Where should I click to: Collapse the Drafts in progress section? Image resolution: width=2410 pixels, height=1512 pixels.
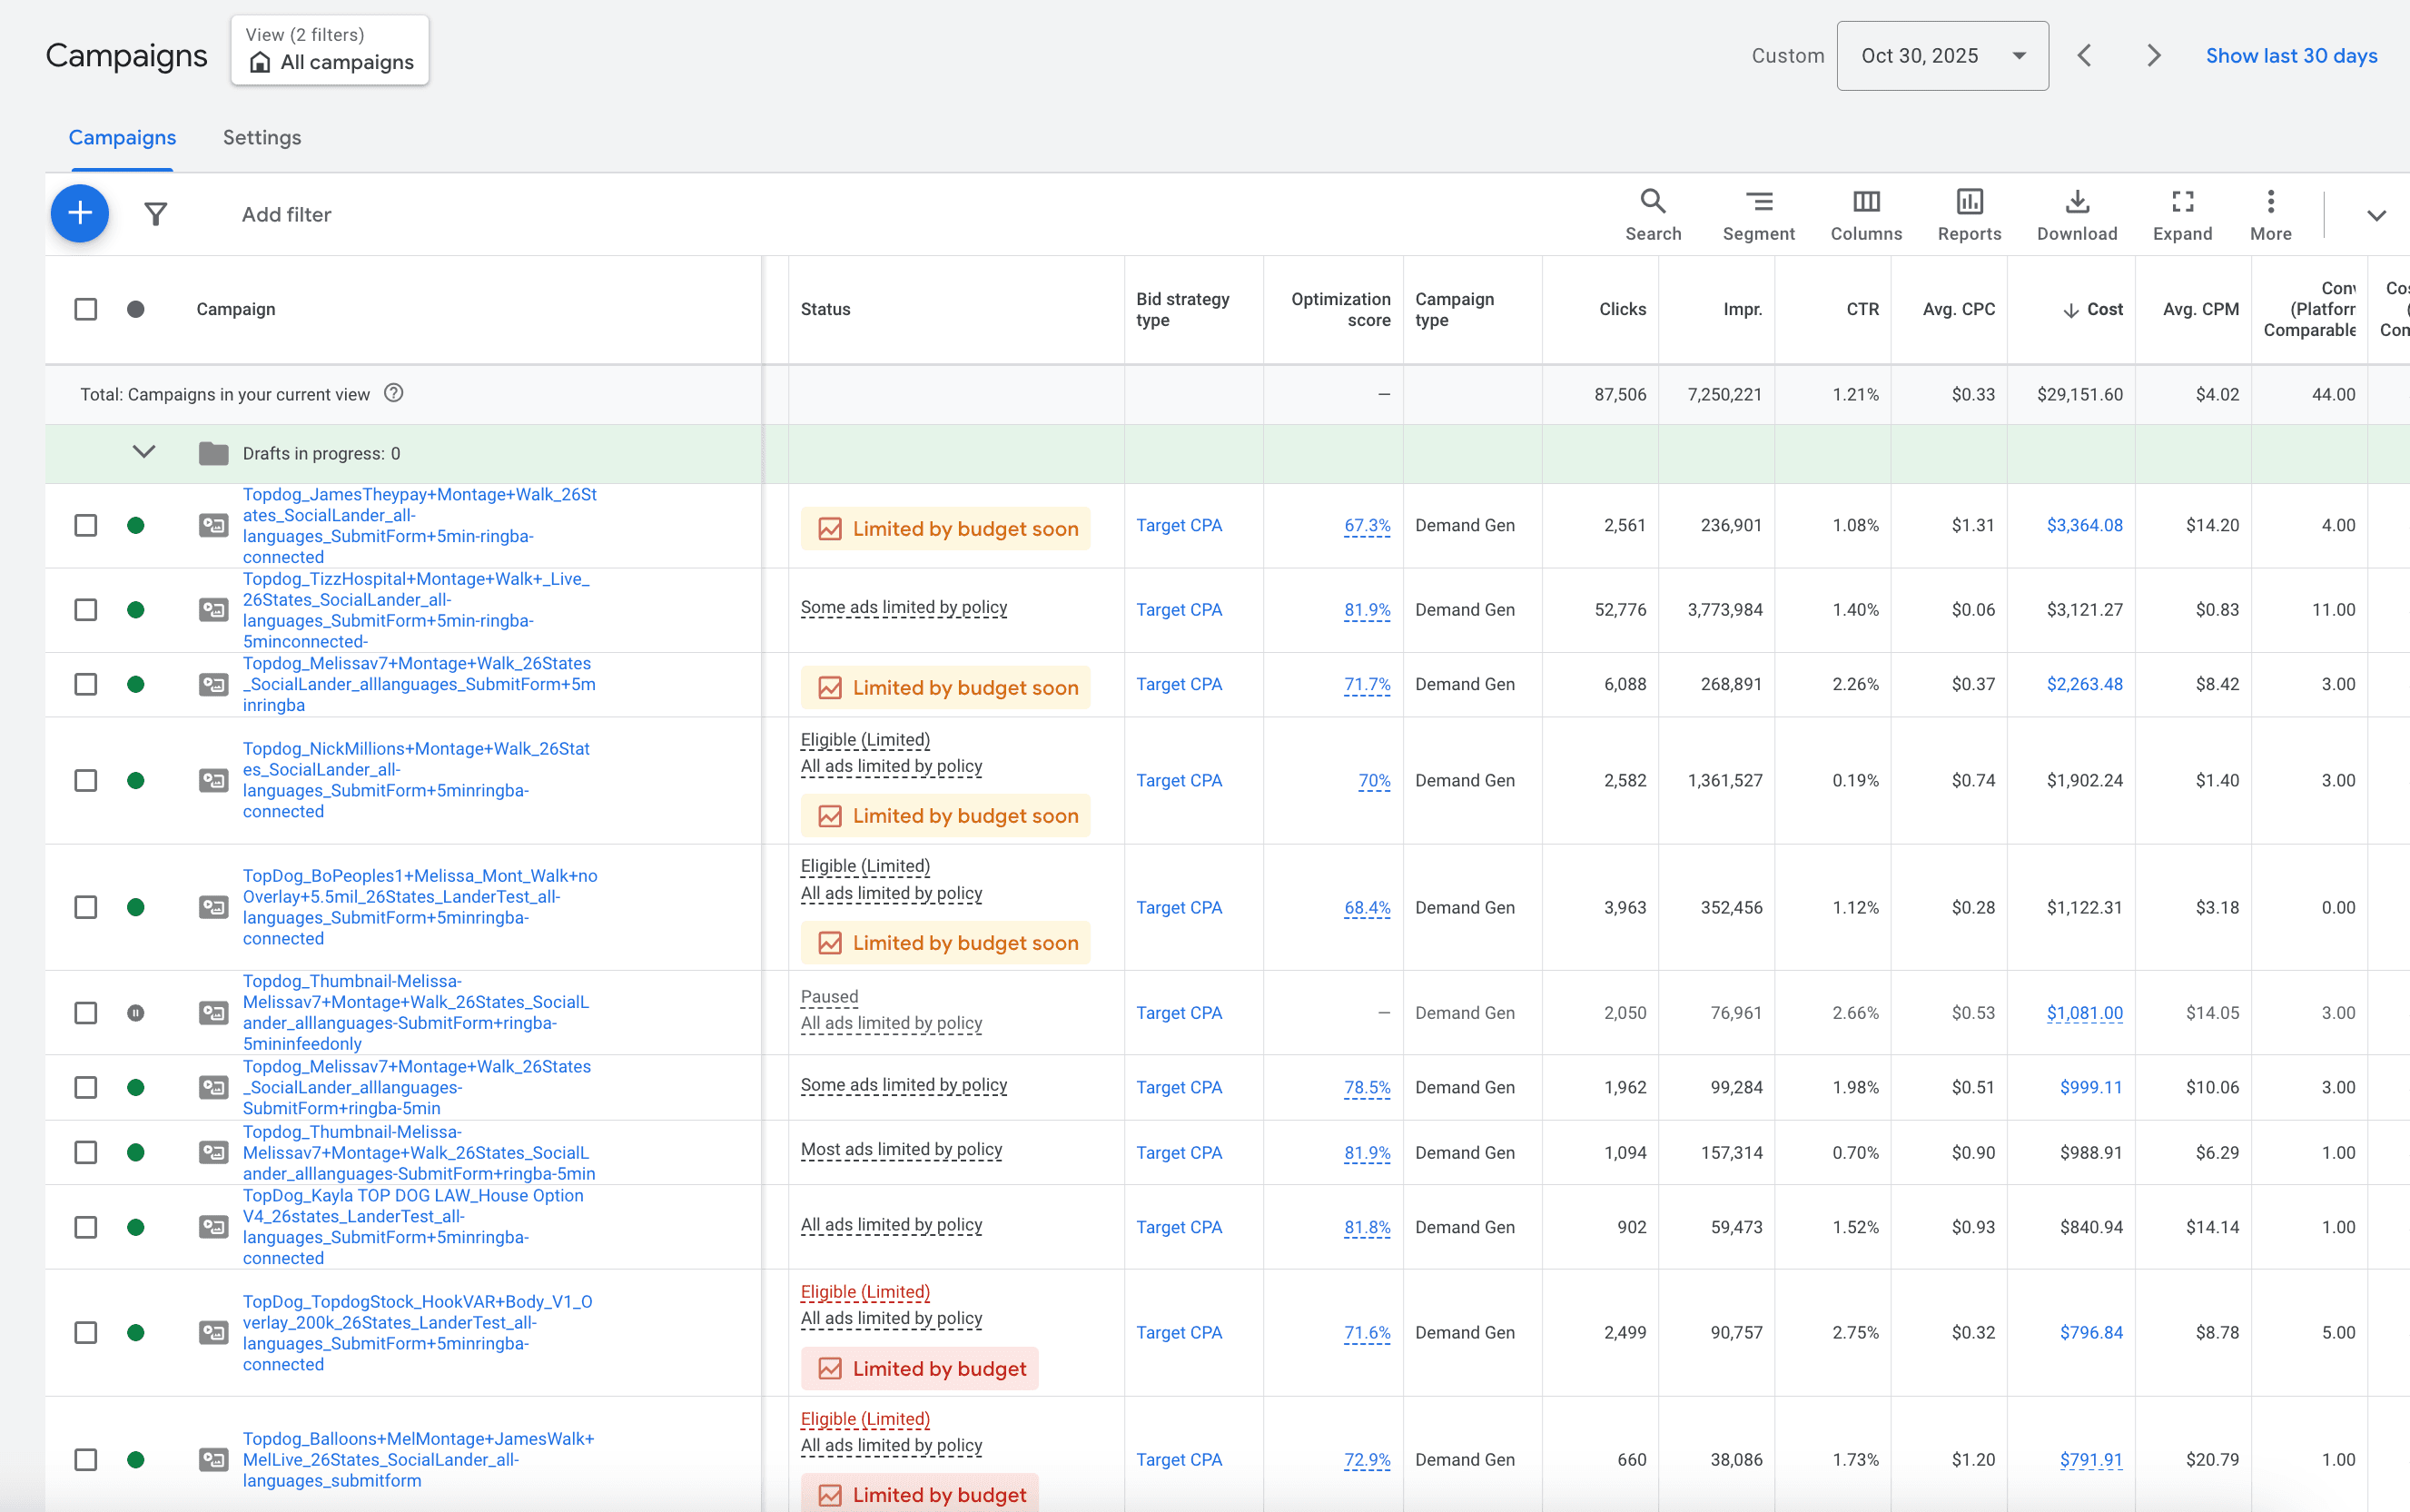coord(143,452)
